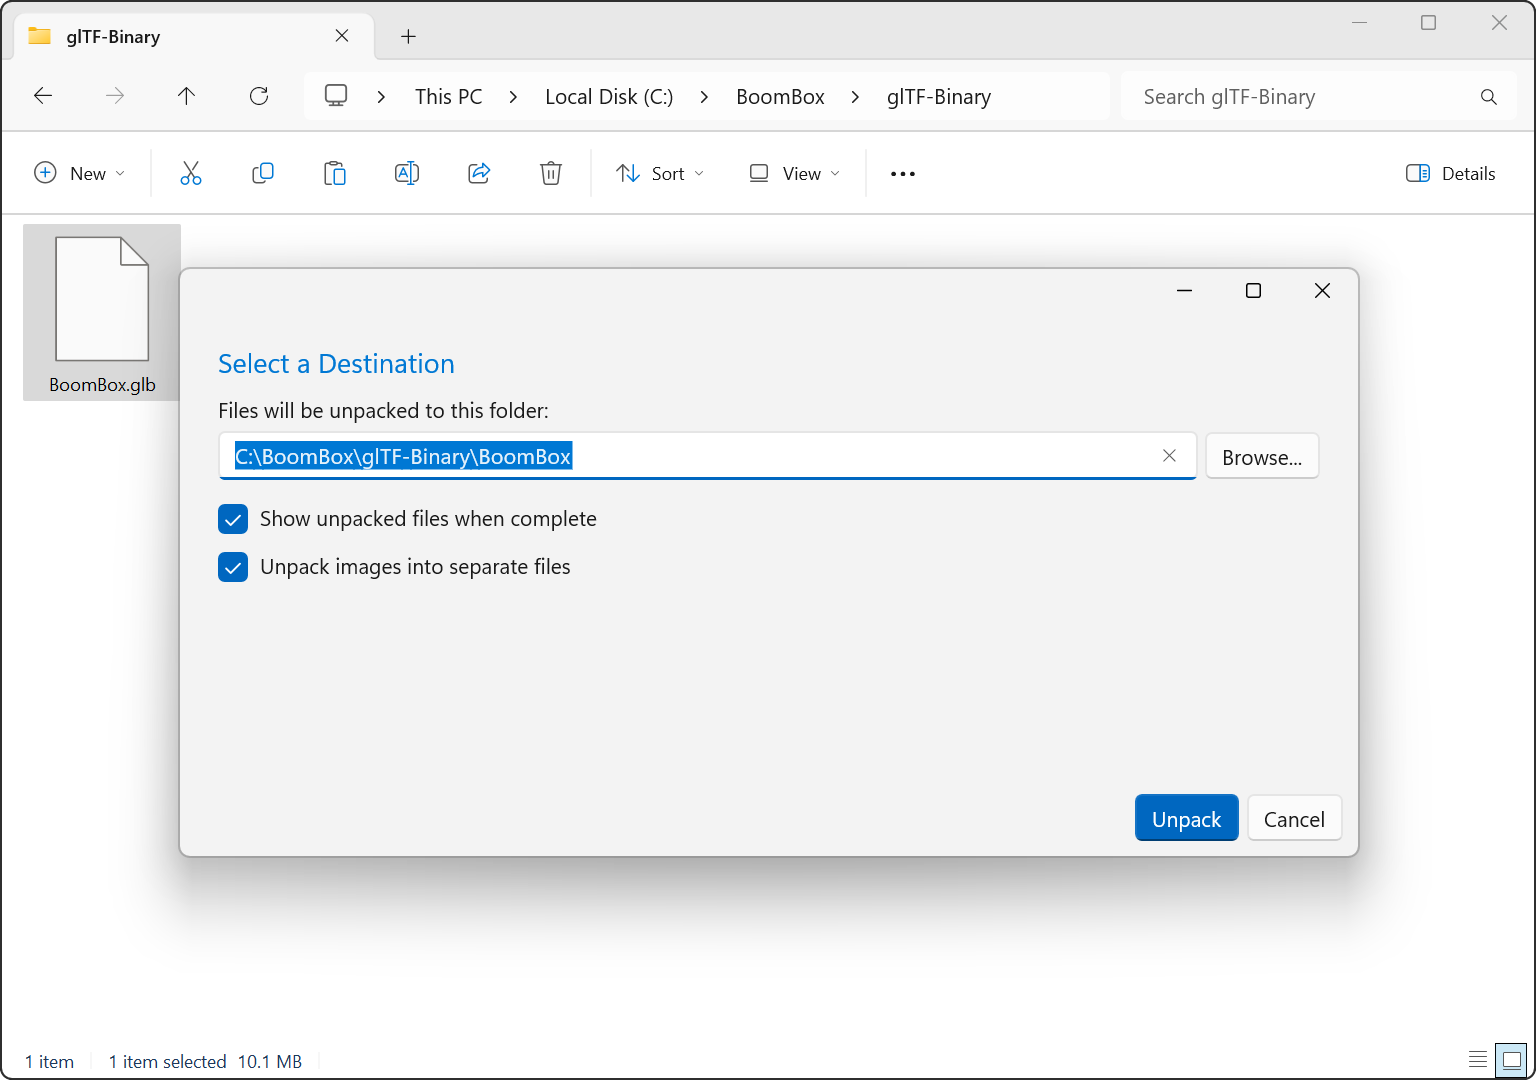Click the Cut scissors icon
The image size is (1536, 1080).
[191, 174]
